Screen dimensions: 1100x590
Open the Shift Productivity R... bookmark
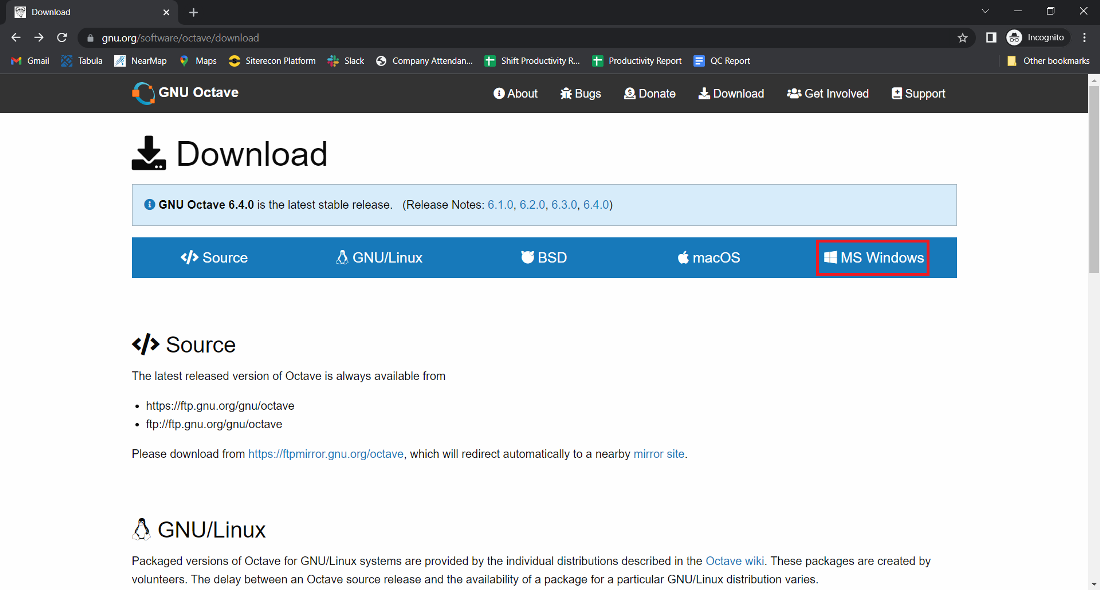pos(532,61)
